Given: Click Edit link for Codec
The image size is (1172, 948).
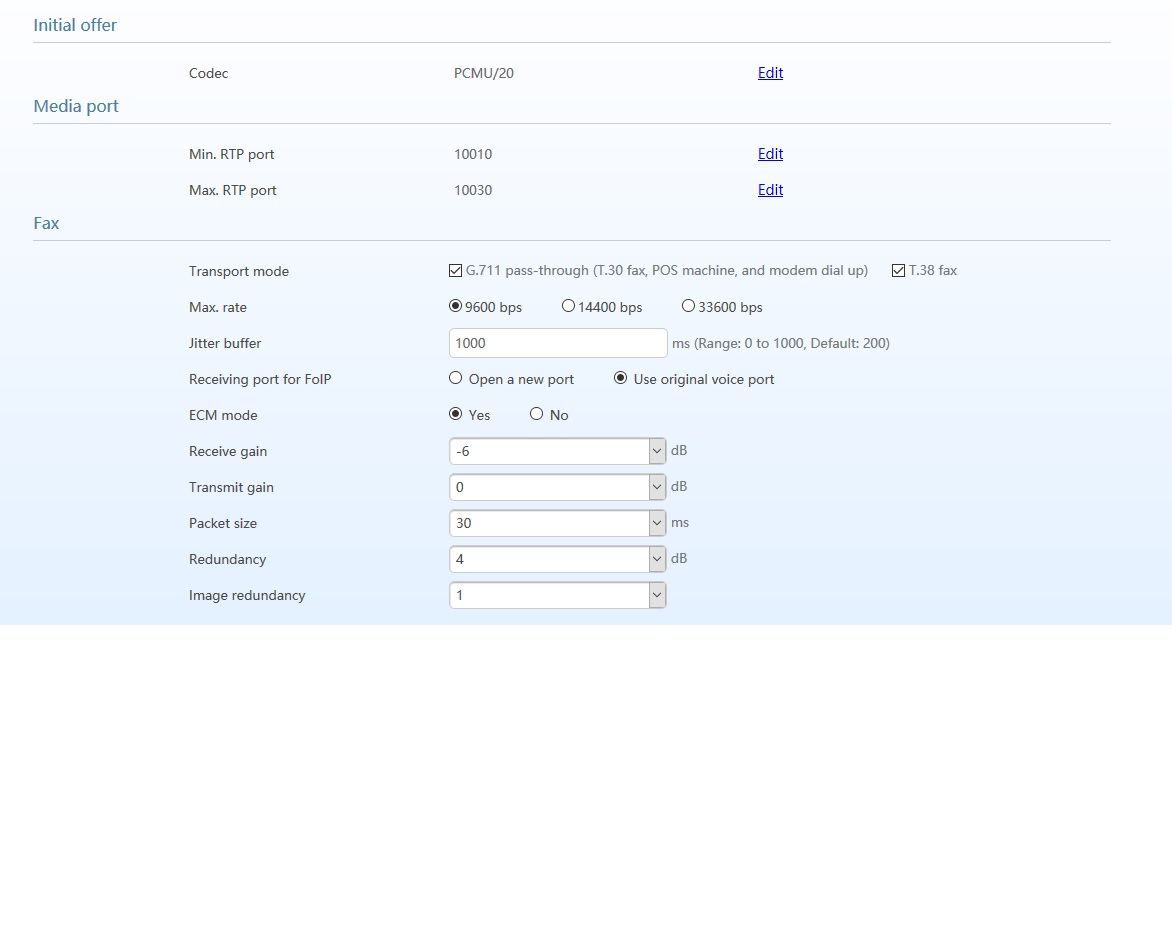Looking at the screenshot, I should coord(770,73).
